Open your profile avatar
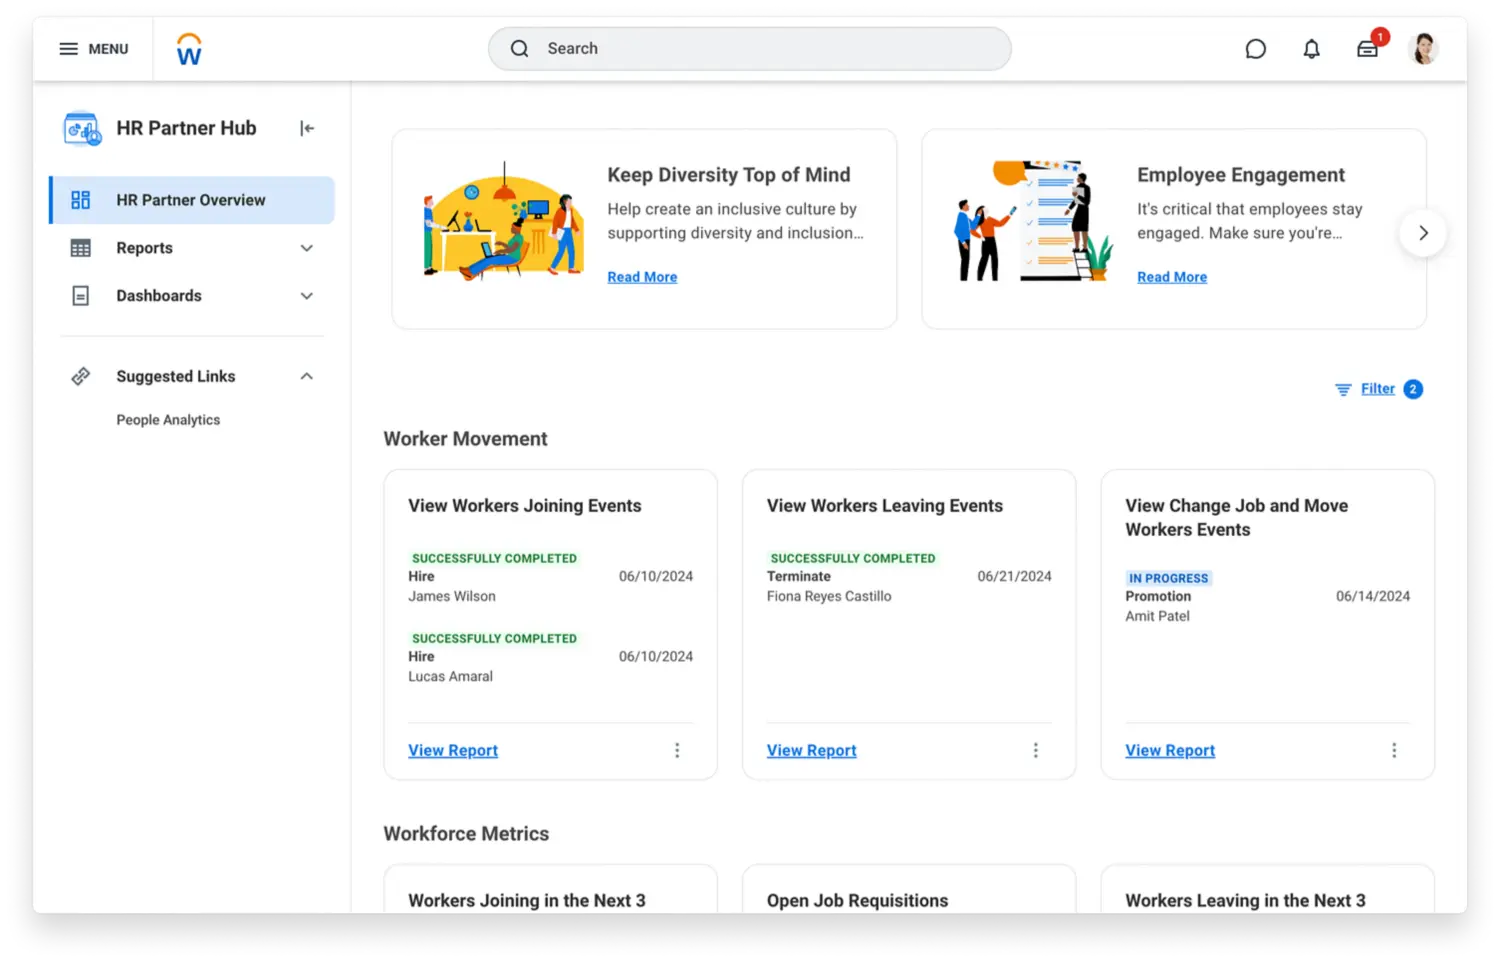 pos(1422,48)
